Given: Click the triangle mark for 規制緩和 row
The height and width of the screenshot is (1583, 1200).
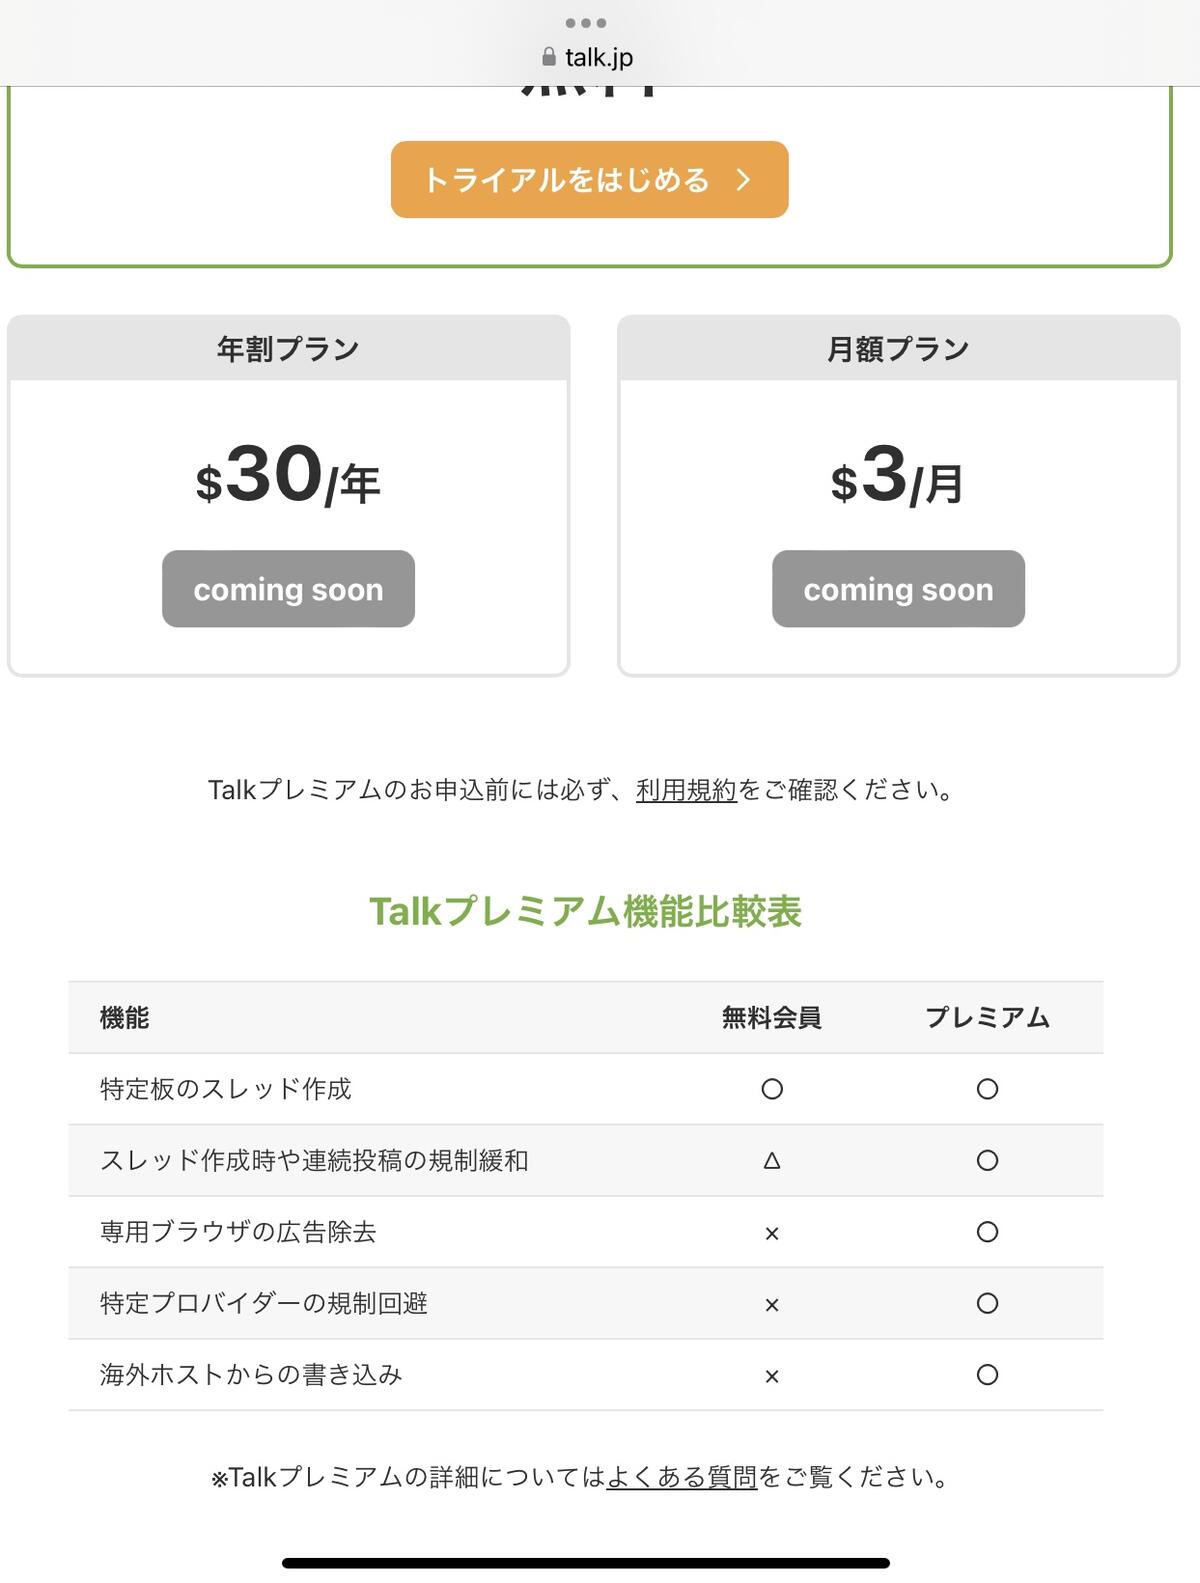Looking at the screenshot, I should point(771,1161).
